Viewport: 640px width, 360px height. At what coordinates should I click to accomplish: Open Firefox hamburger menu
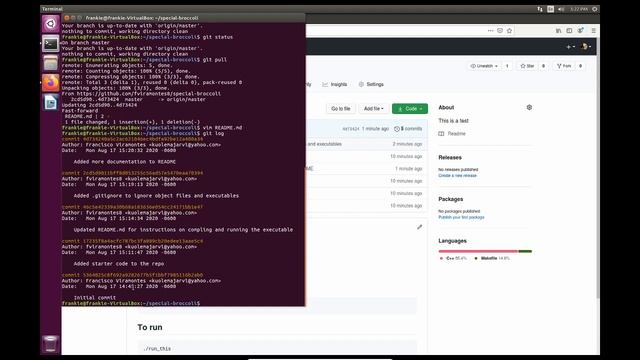click(593, 31)
